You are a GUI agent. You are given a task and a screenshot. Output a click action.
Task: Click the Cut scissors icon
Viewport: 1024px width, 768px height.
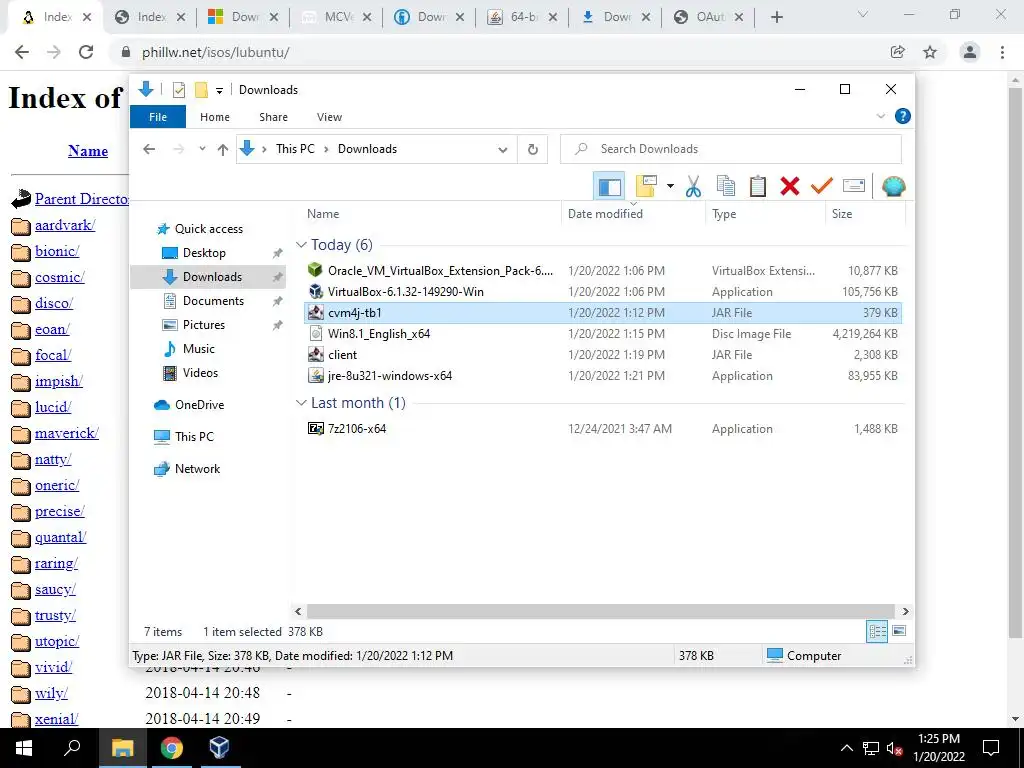693,187
